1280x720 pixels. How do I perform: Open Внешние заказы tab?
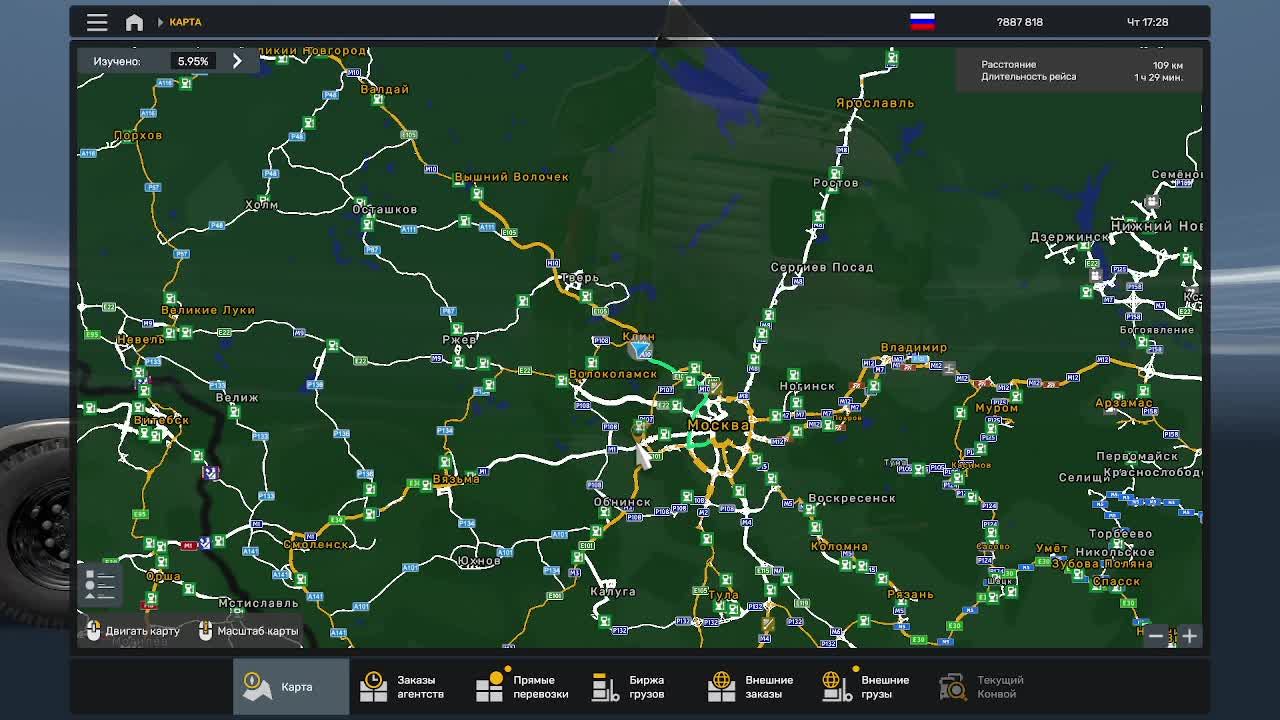(x=757, y=687)
